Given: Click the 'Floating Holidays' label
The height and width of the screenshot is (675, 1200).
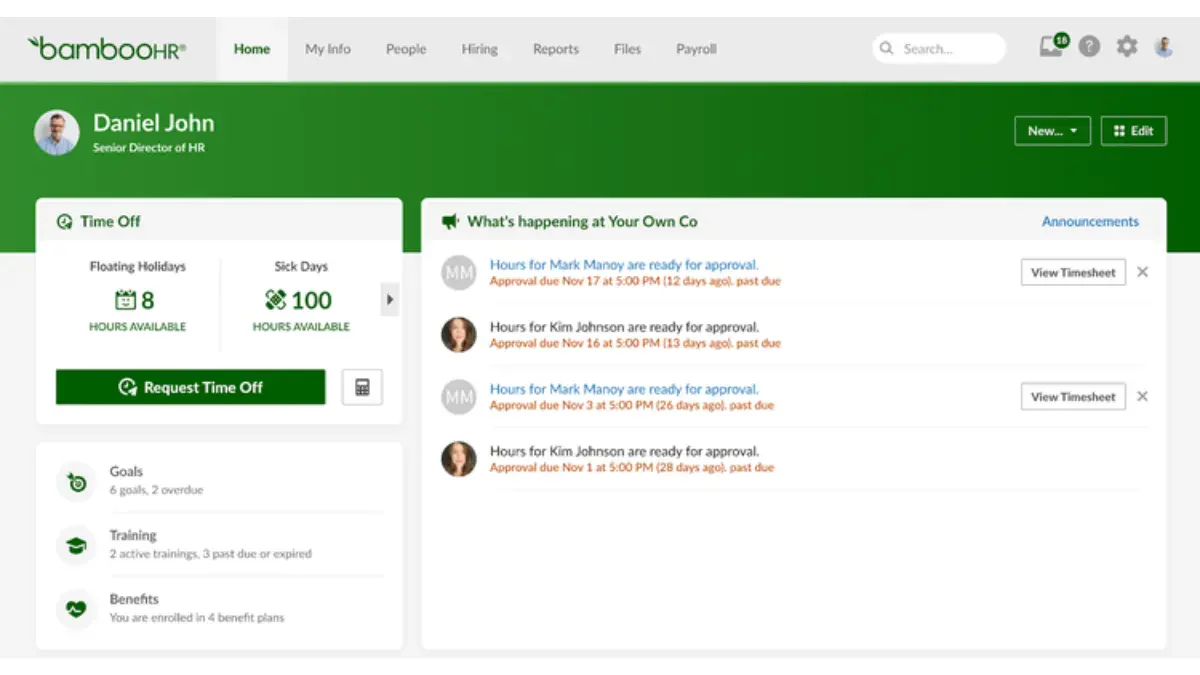Looking at the screenshot, I should point(138,266).
